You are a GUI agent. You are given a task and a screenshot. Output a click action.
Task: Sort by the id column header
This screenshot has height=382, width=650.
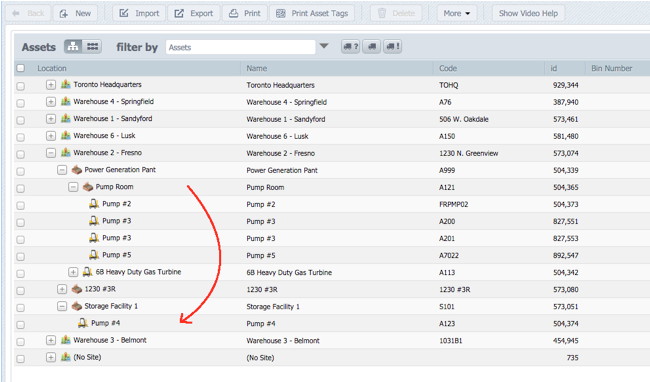tap(554, 68)
